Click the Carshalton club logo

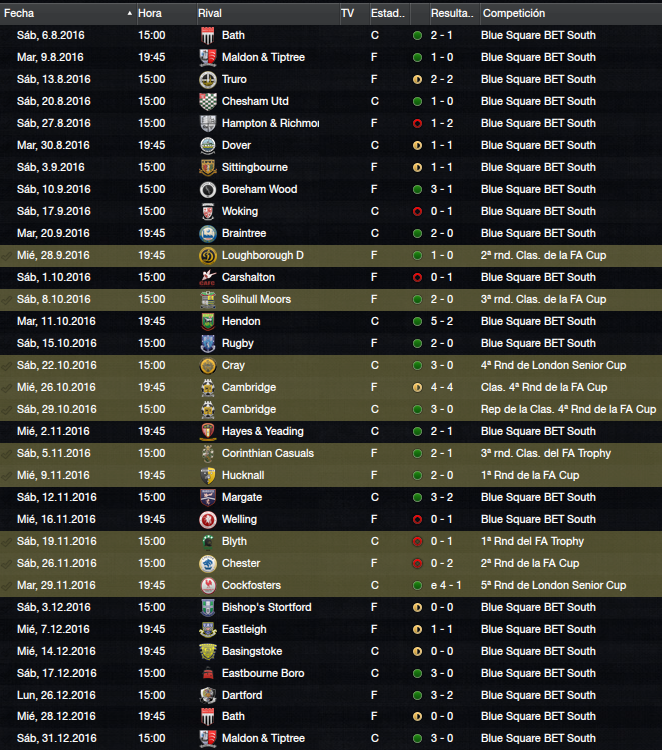(x=208, y=277)
